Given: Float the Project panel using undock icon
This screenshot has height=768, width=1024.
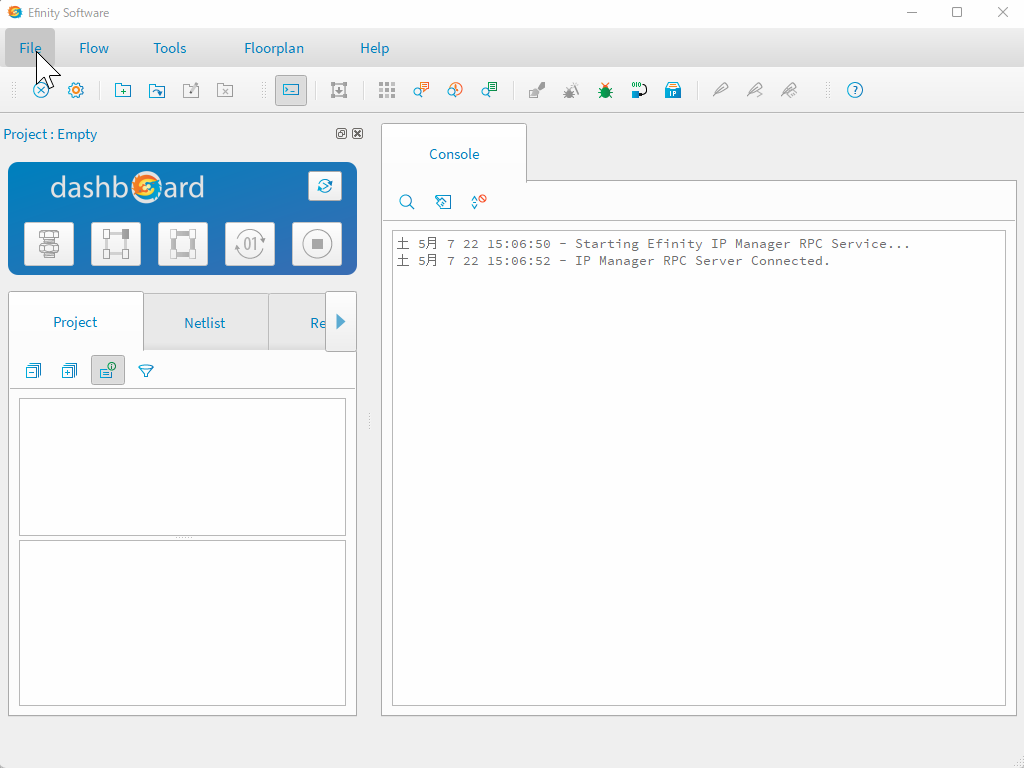Looking at the screenshot, I should point(341,133).
